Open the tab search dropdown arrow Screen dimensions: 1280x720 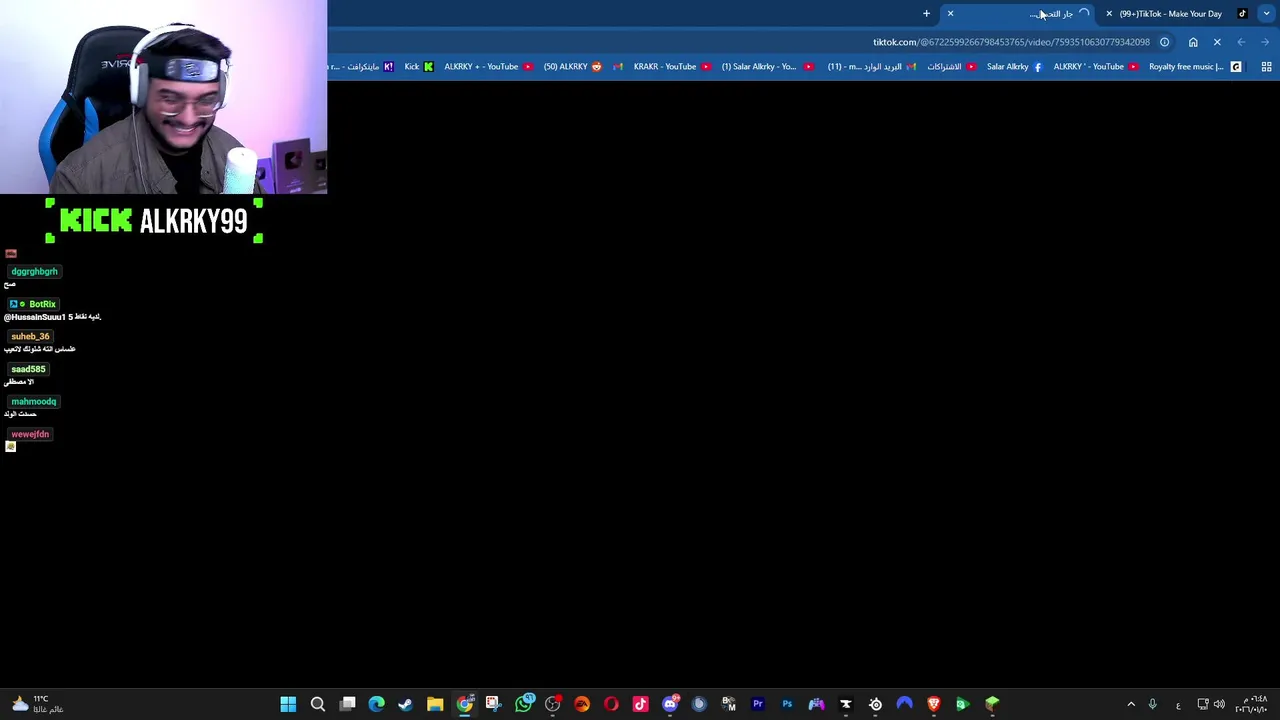(x=1267, y=14)
